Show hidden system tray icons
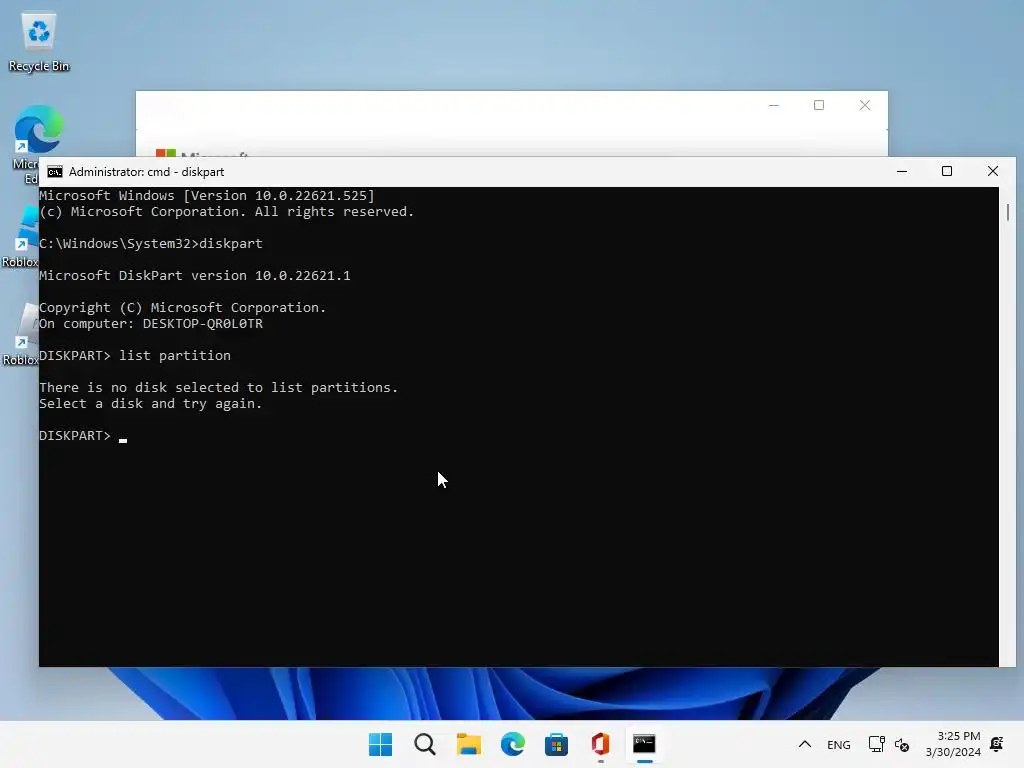 (805, 744)
